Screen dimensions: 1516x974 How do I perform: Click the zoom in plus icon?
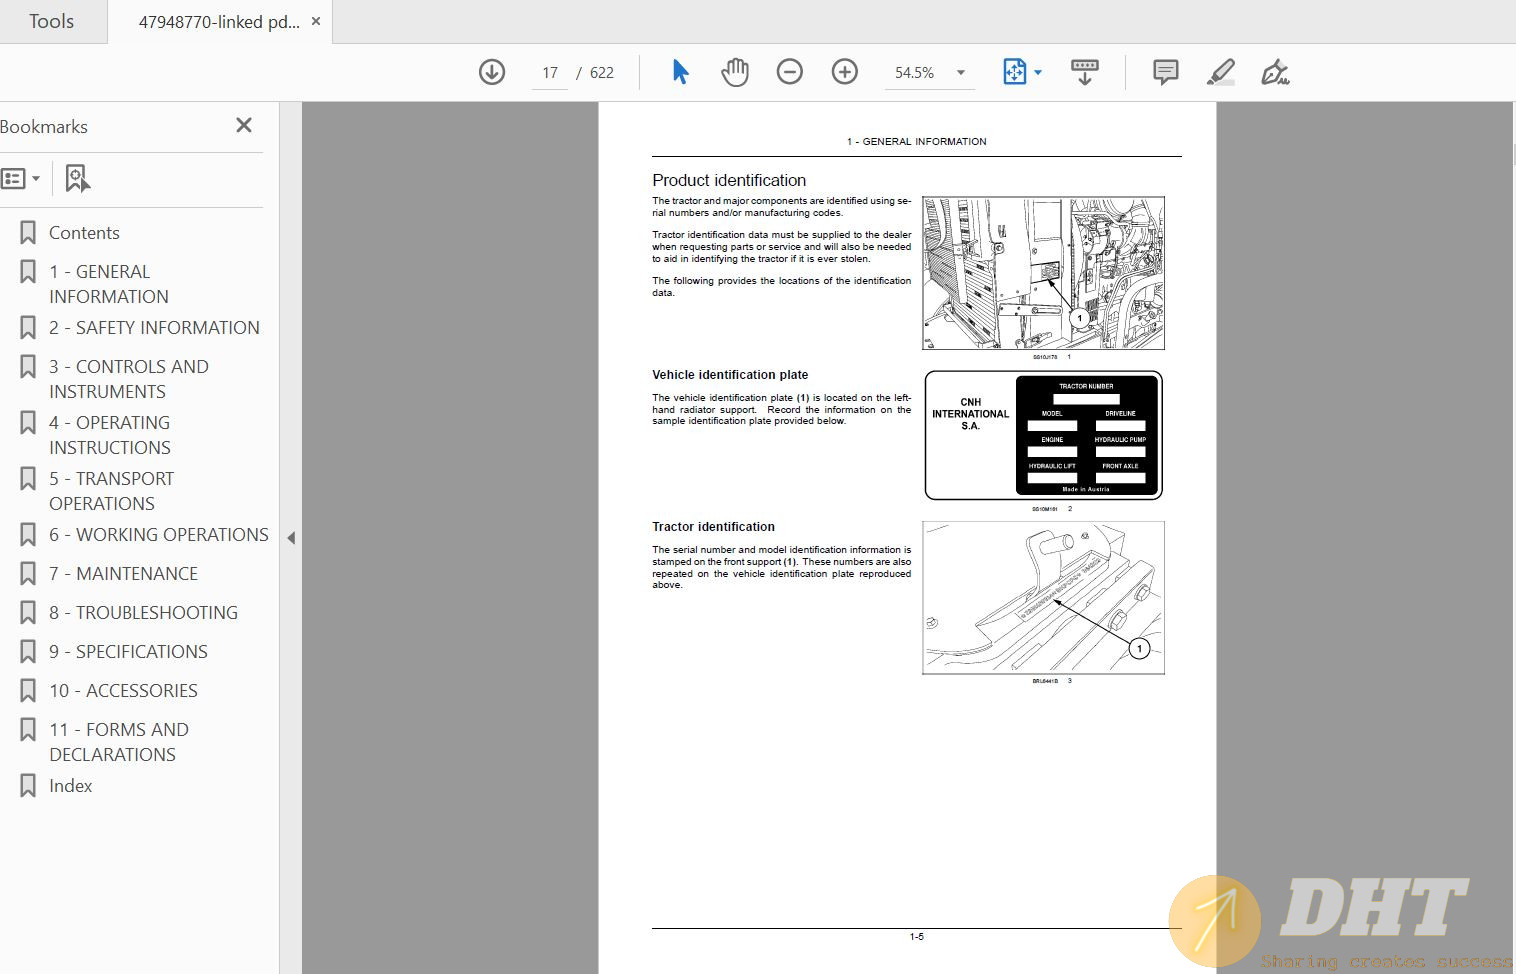click(845, 72)
